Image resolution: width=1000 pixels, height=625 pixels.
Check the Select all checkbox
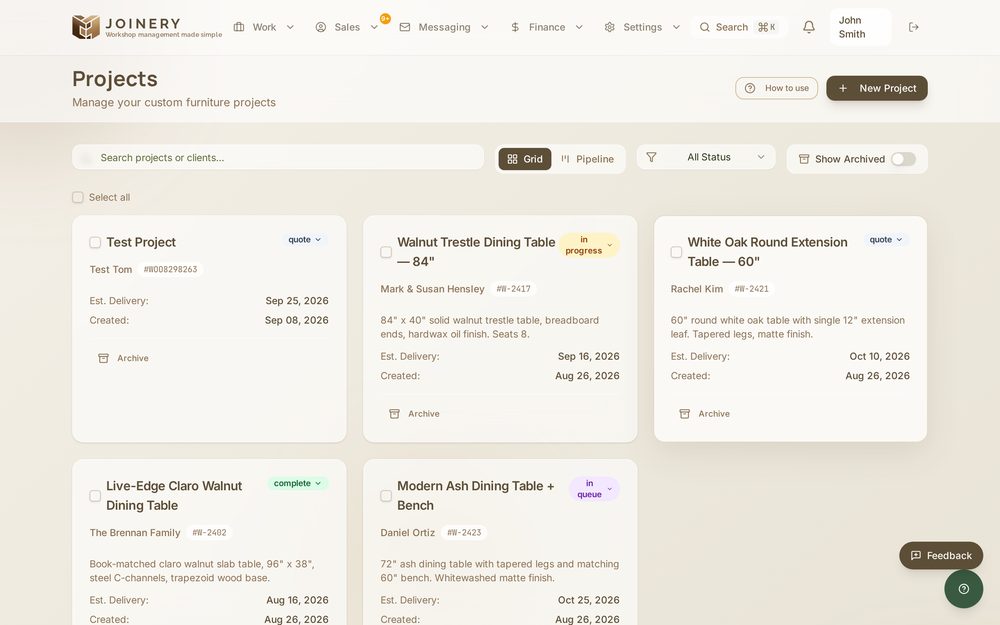(78, 197)
